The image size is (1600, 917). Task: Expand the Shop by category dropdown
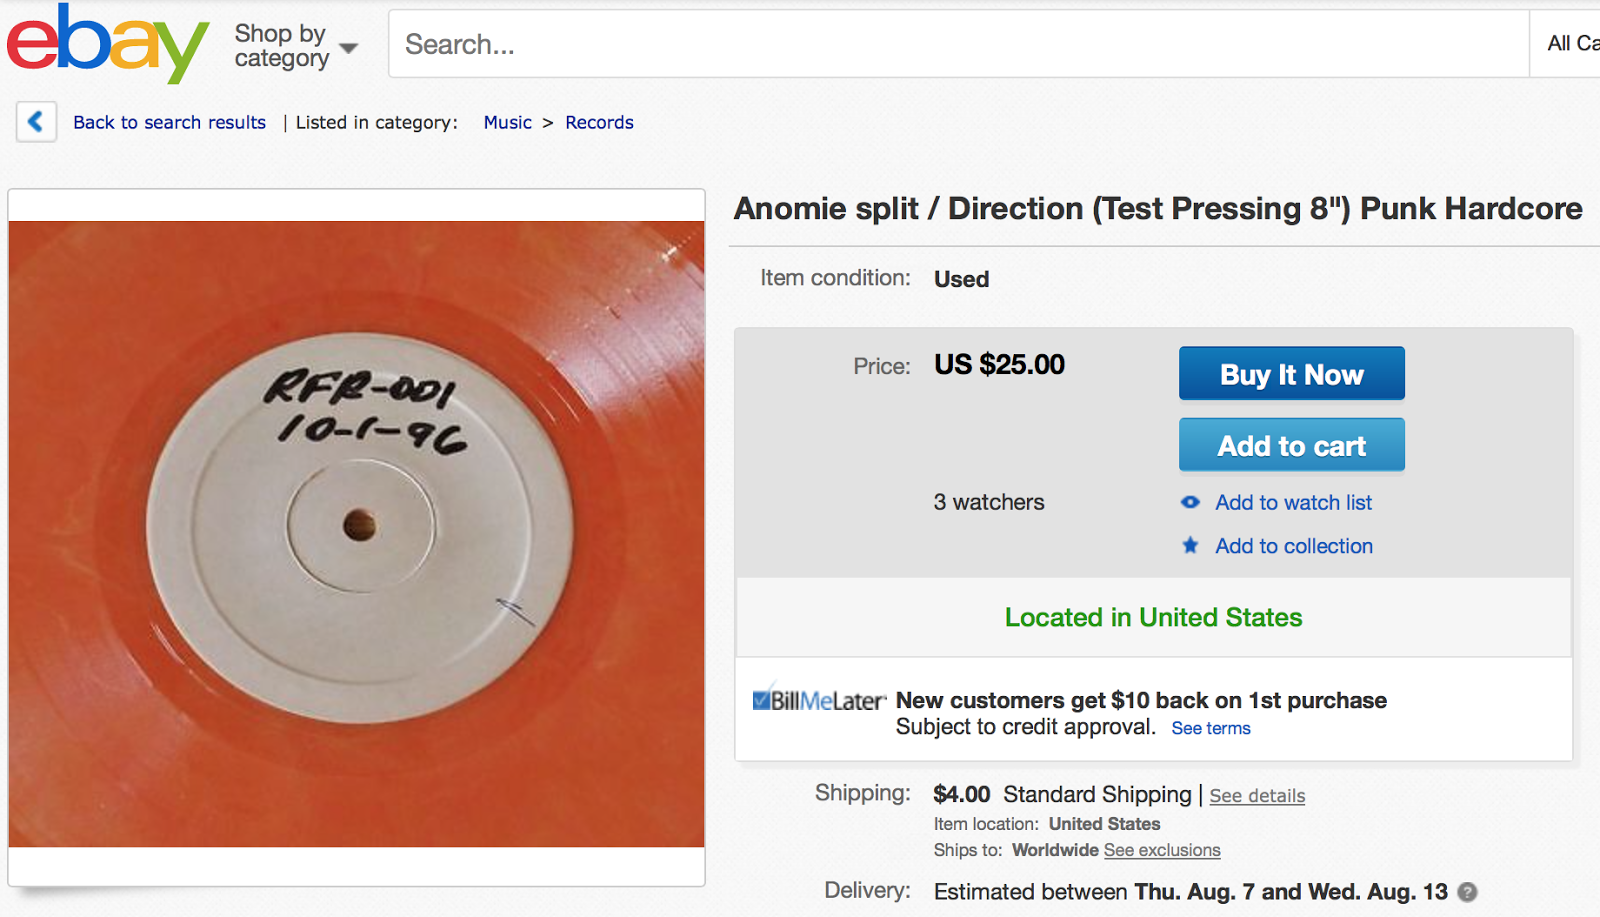point(295,46)
